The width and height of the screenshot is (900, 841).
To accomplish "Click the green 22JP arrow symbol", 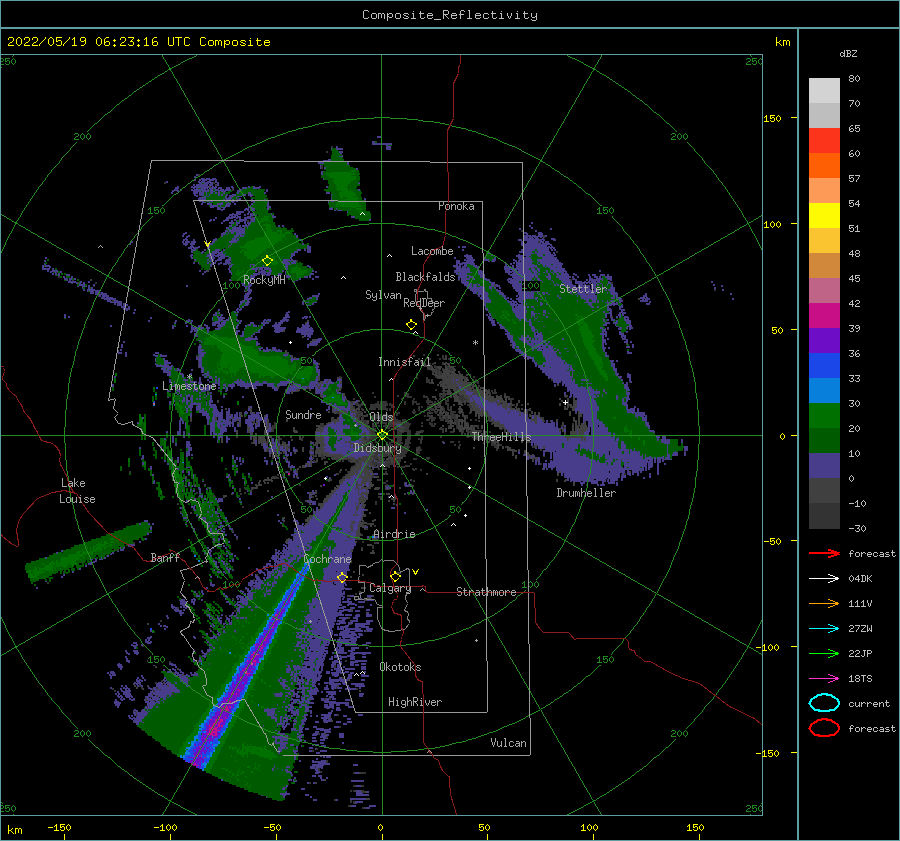I will tap(824, 653).
